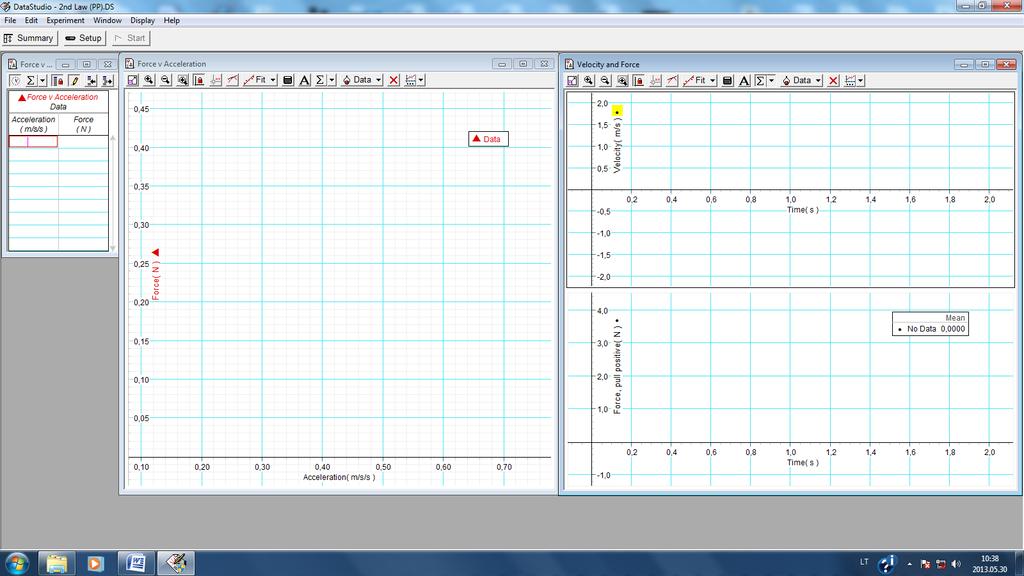The image size is (1024, 576).
Task: Open the Edit menu
Action: 31,20
